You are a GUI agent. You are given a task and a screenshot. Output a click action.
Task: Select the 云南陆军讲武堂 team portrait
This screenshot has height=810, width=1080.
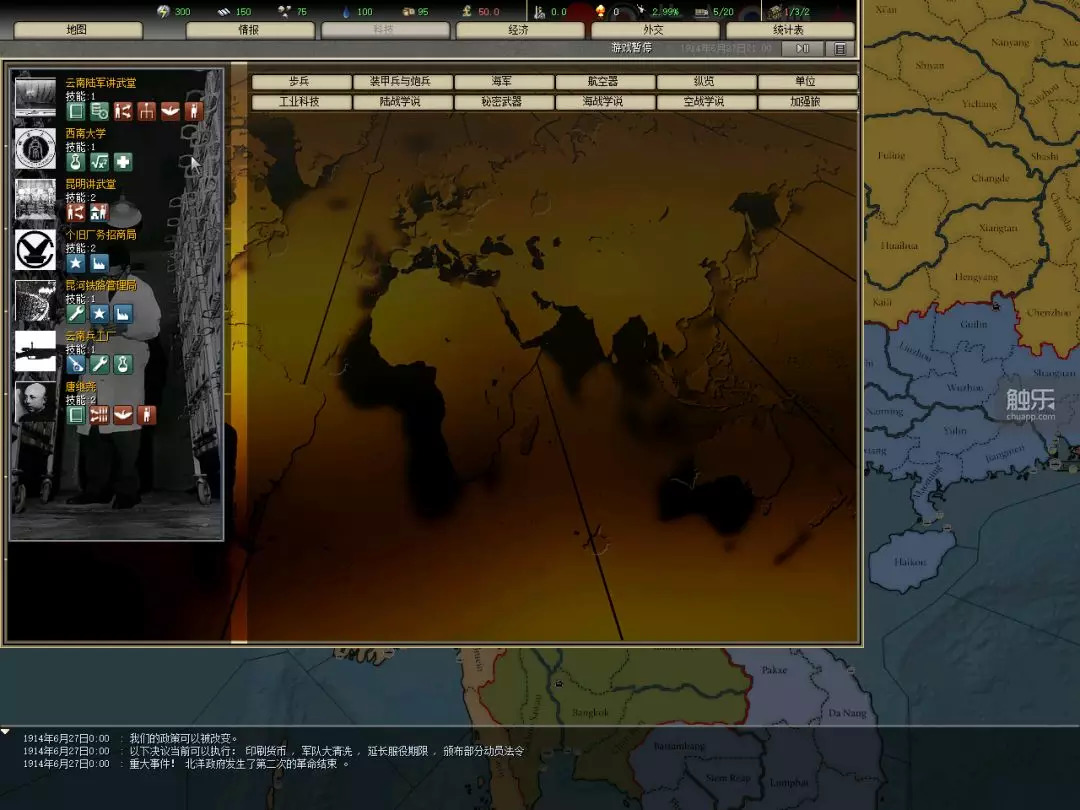35,98
